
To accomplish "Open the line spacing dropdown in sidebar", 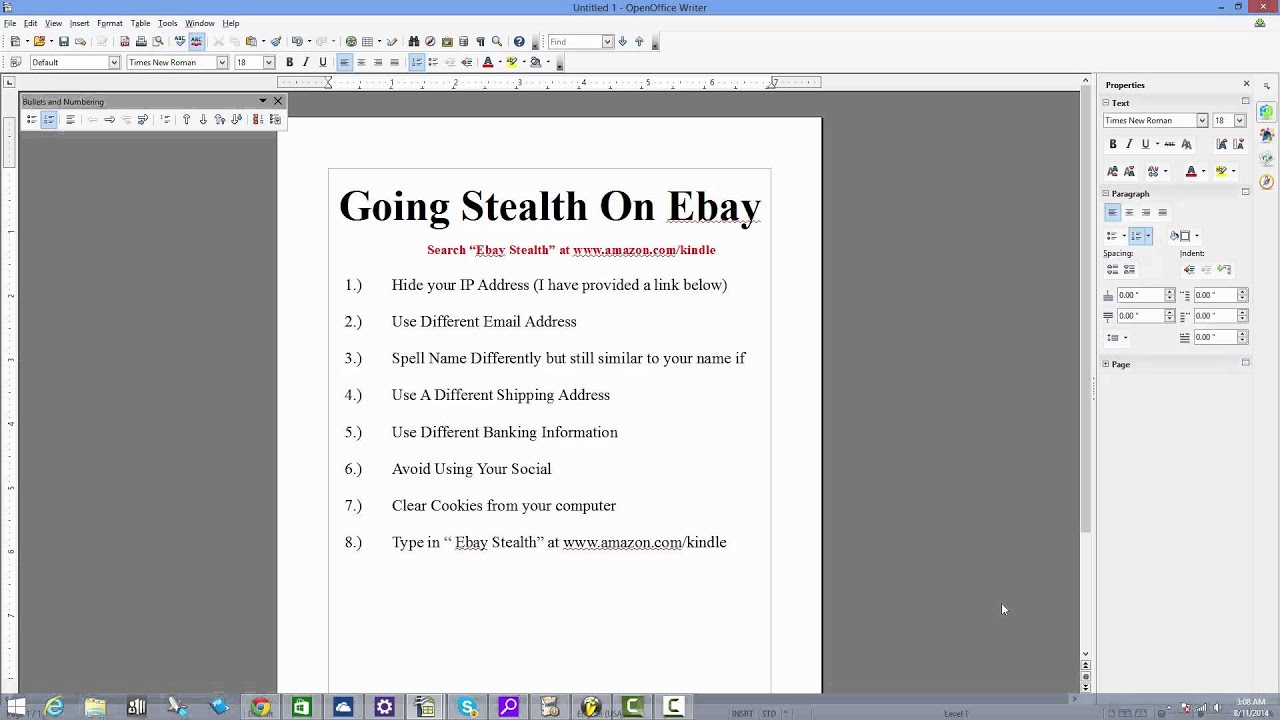I will pyautogui.click(x=1116, y=338).
